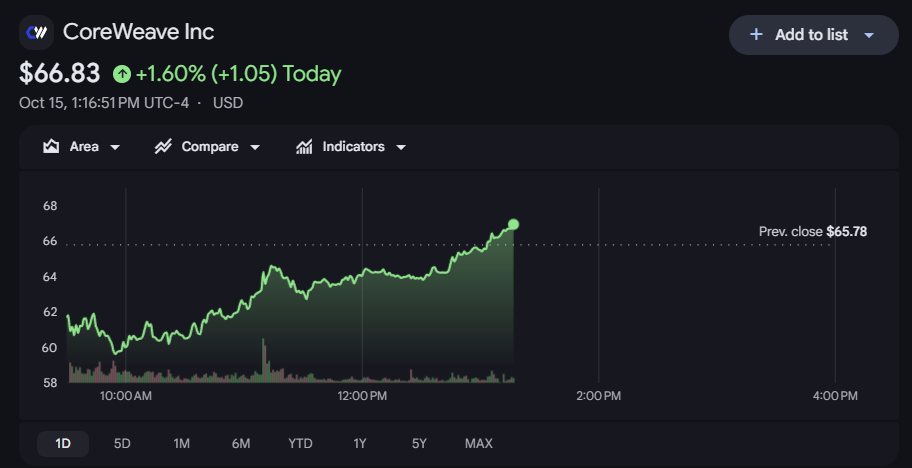This screenshot has height=468, width=912.
Task: Open the Compare dropdown arrow
Action: click(255, 148)
